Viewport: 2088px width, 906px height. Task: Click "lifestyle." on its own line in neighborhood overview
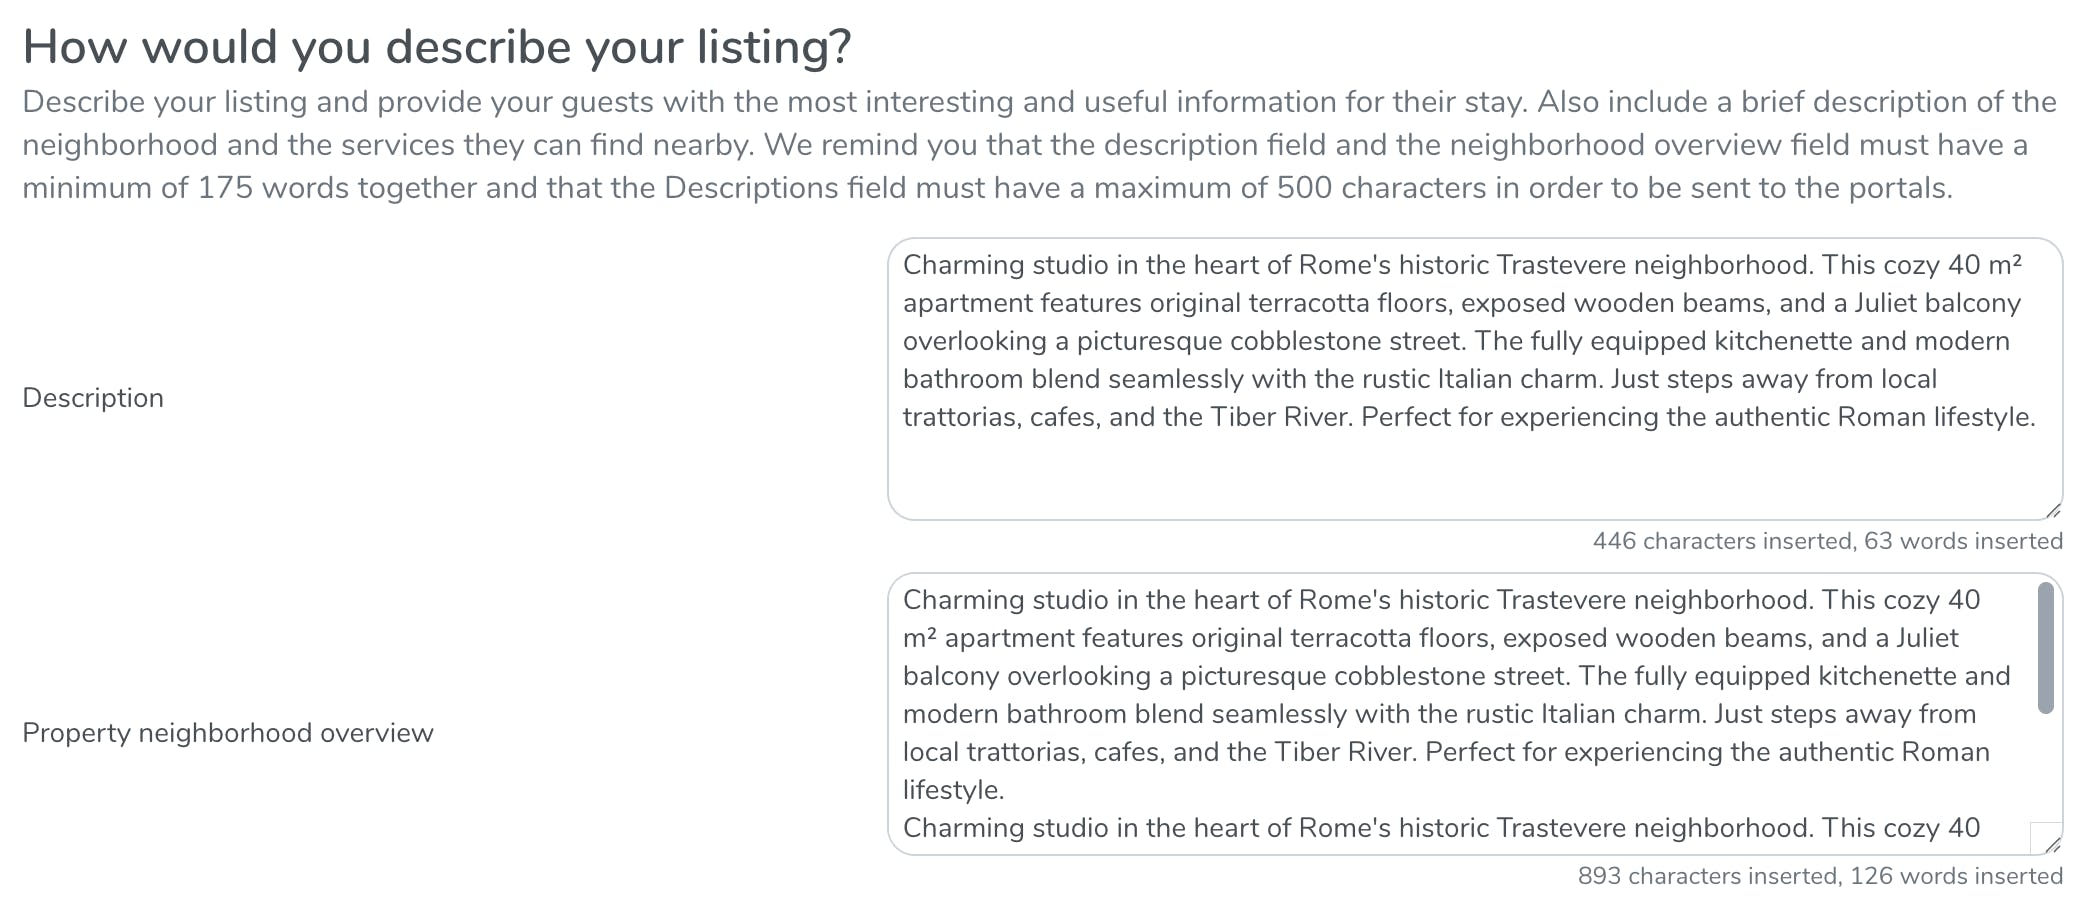click(x=953, y=790)
